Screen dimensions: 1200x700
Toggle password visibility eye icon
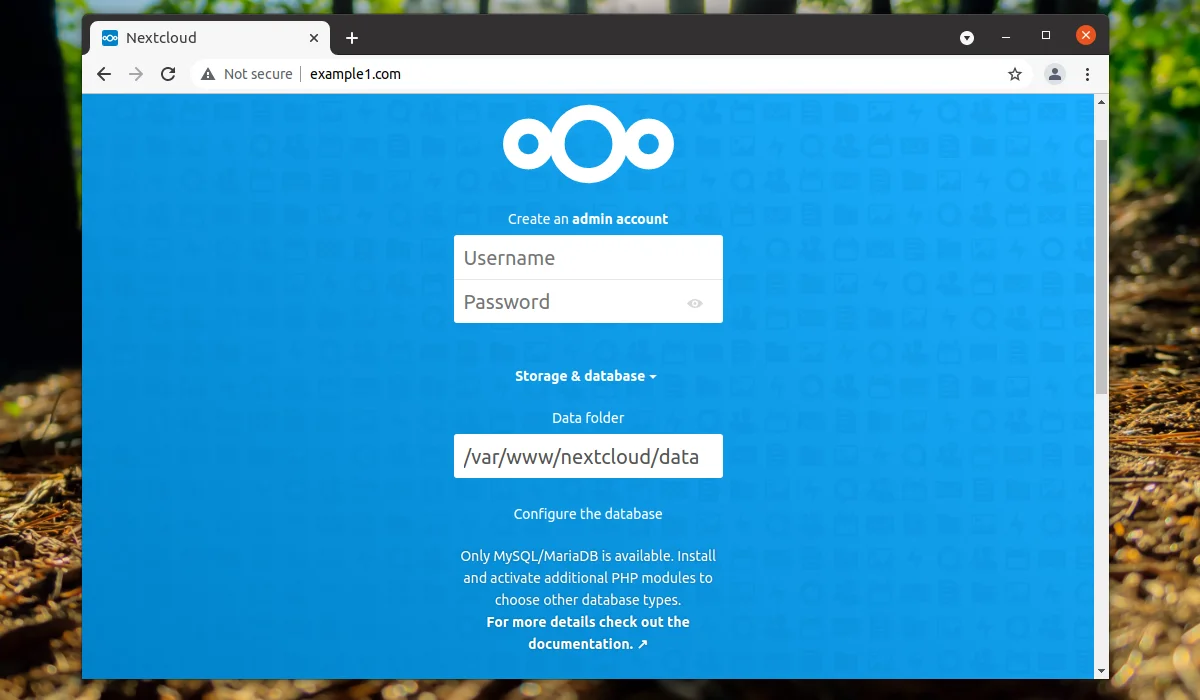(695, 303)
